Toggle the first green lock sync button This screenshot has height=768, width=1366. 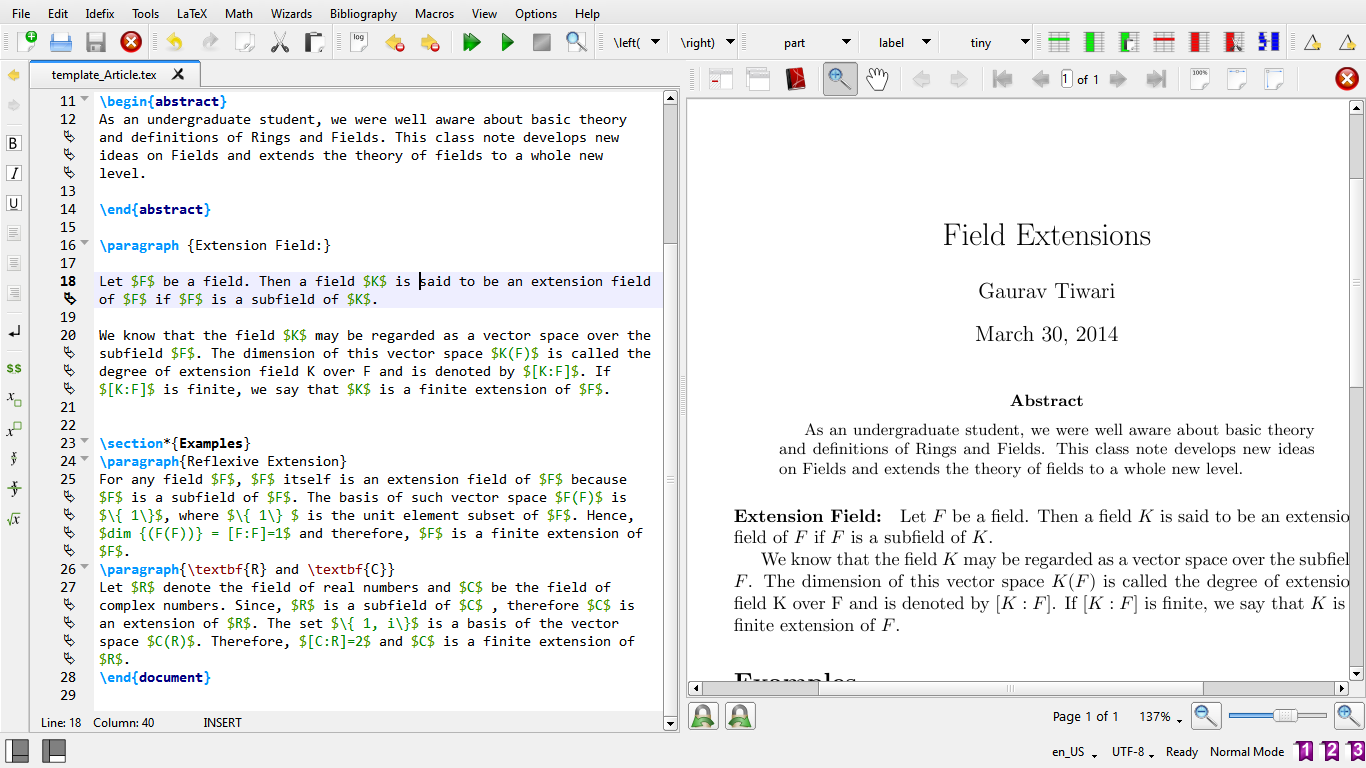point(703,716)
